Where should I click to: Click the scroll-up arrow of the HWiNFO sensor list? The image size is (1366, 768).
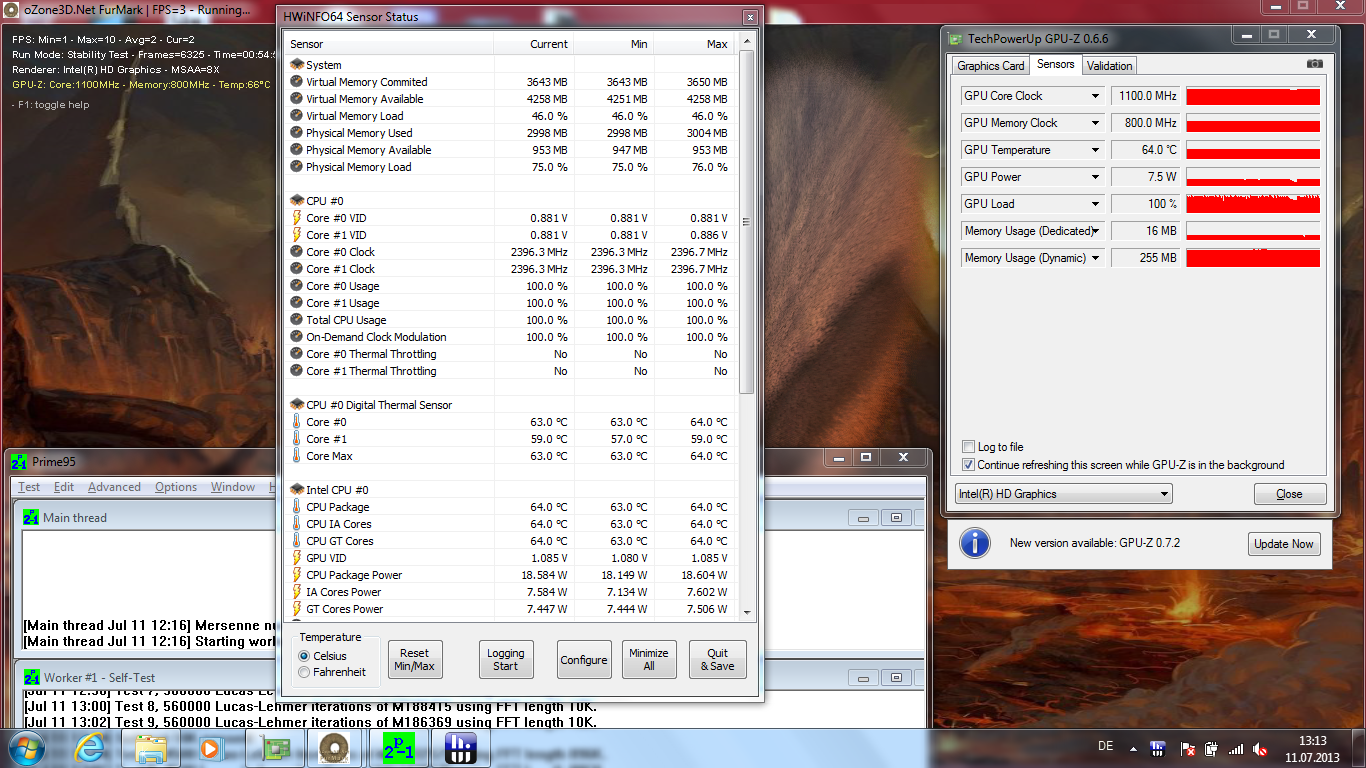click(x=747, y=43)
